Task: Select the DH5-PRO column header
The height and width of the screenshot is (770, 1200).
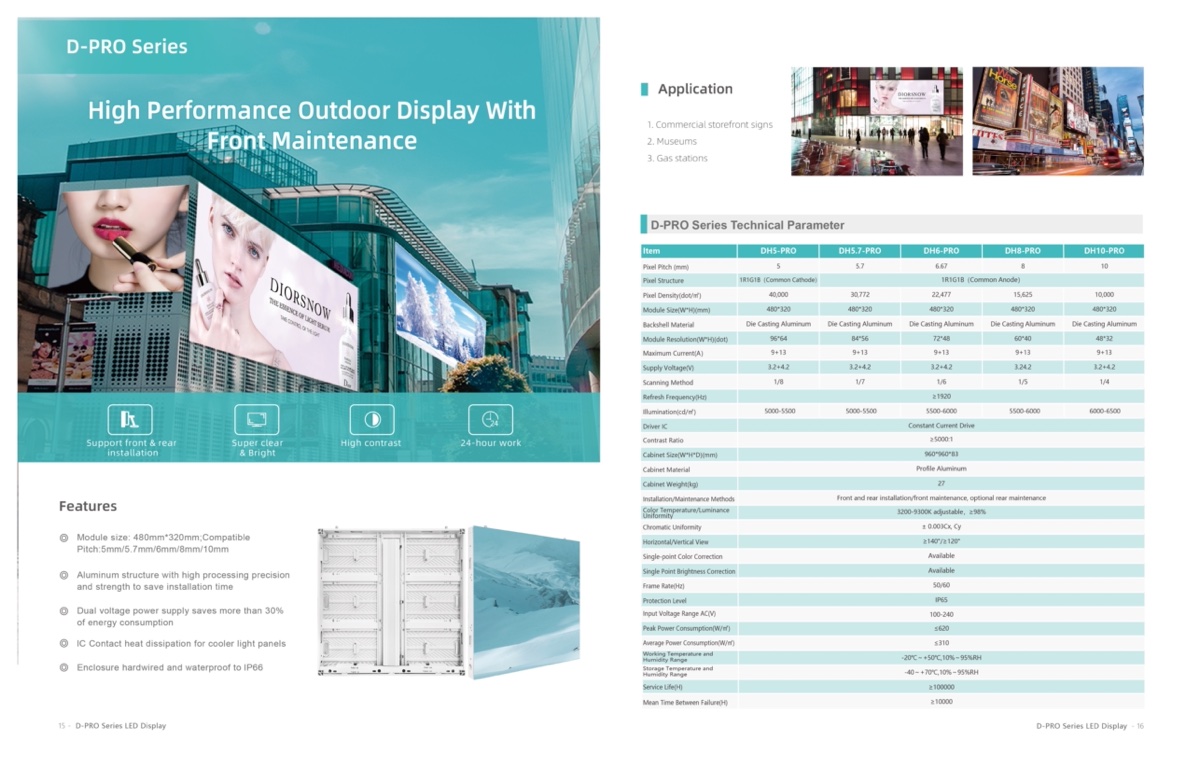Action: click(x=778, y=251)
